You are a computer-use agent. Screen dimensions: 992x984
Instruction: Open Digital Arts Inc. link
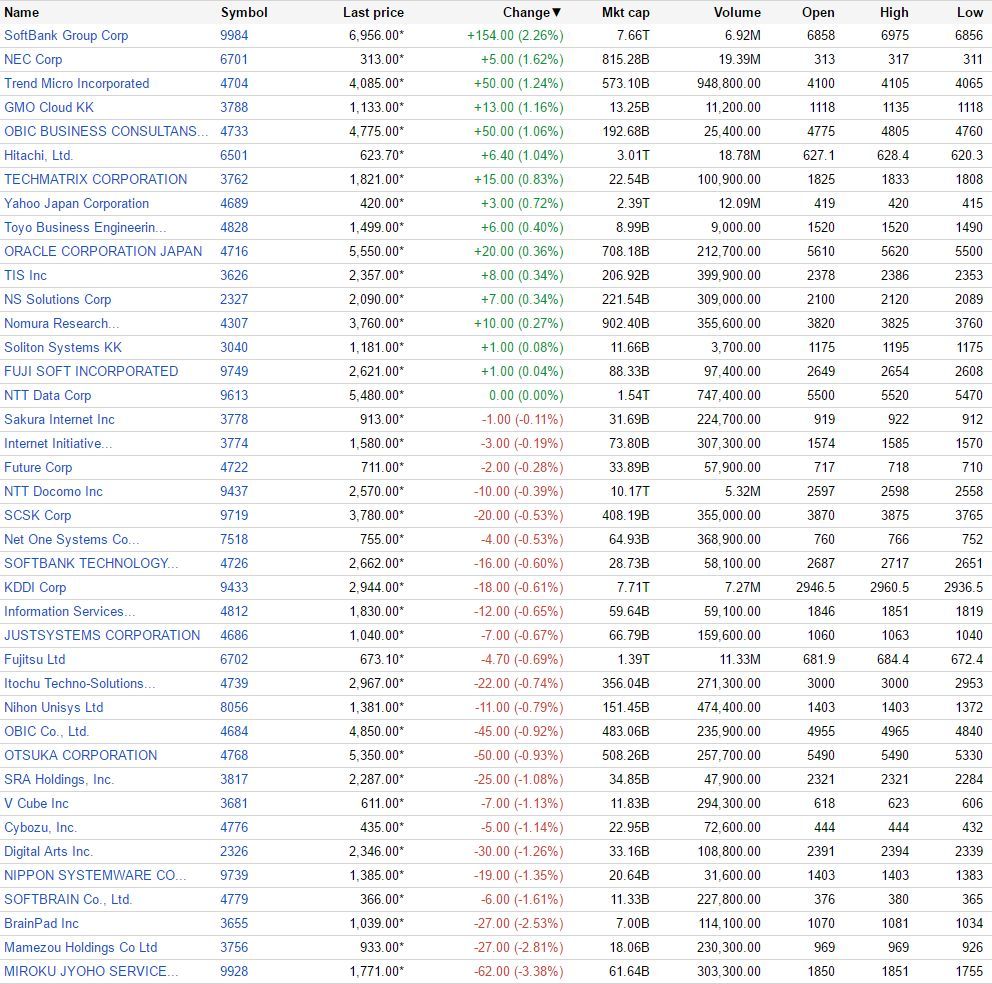tap(48, 852)
